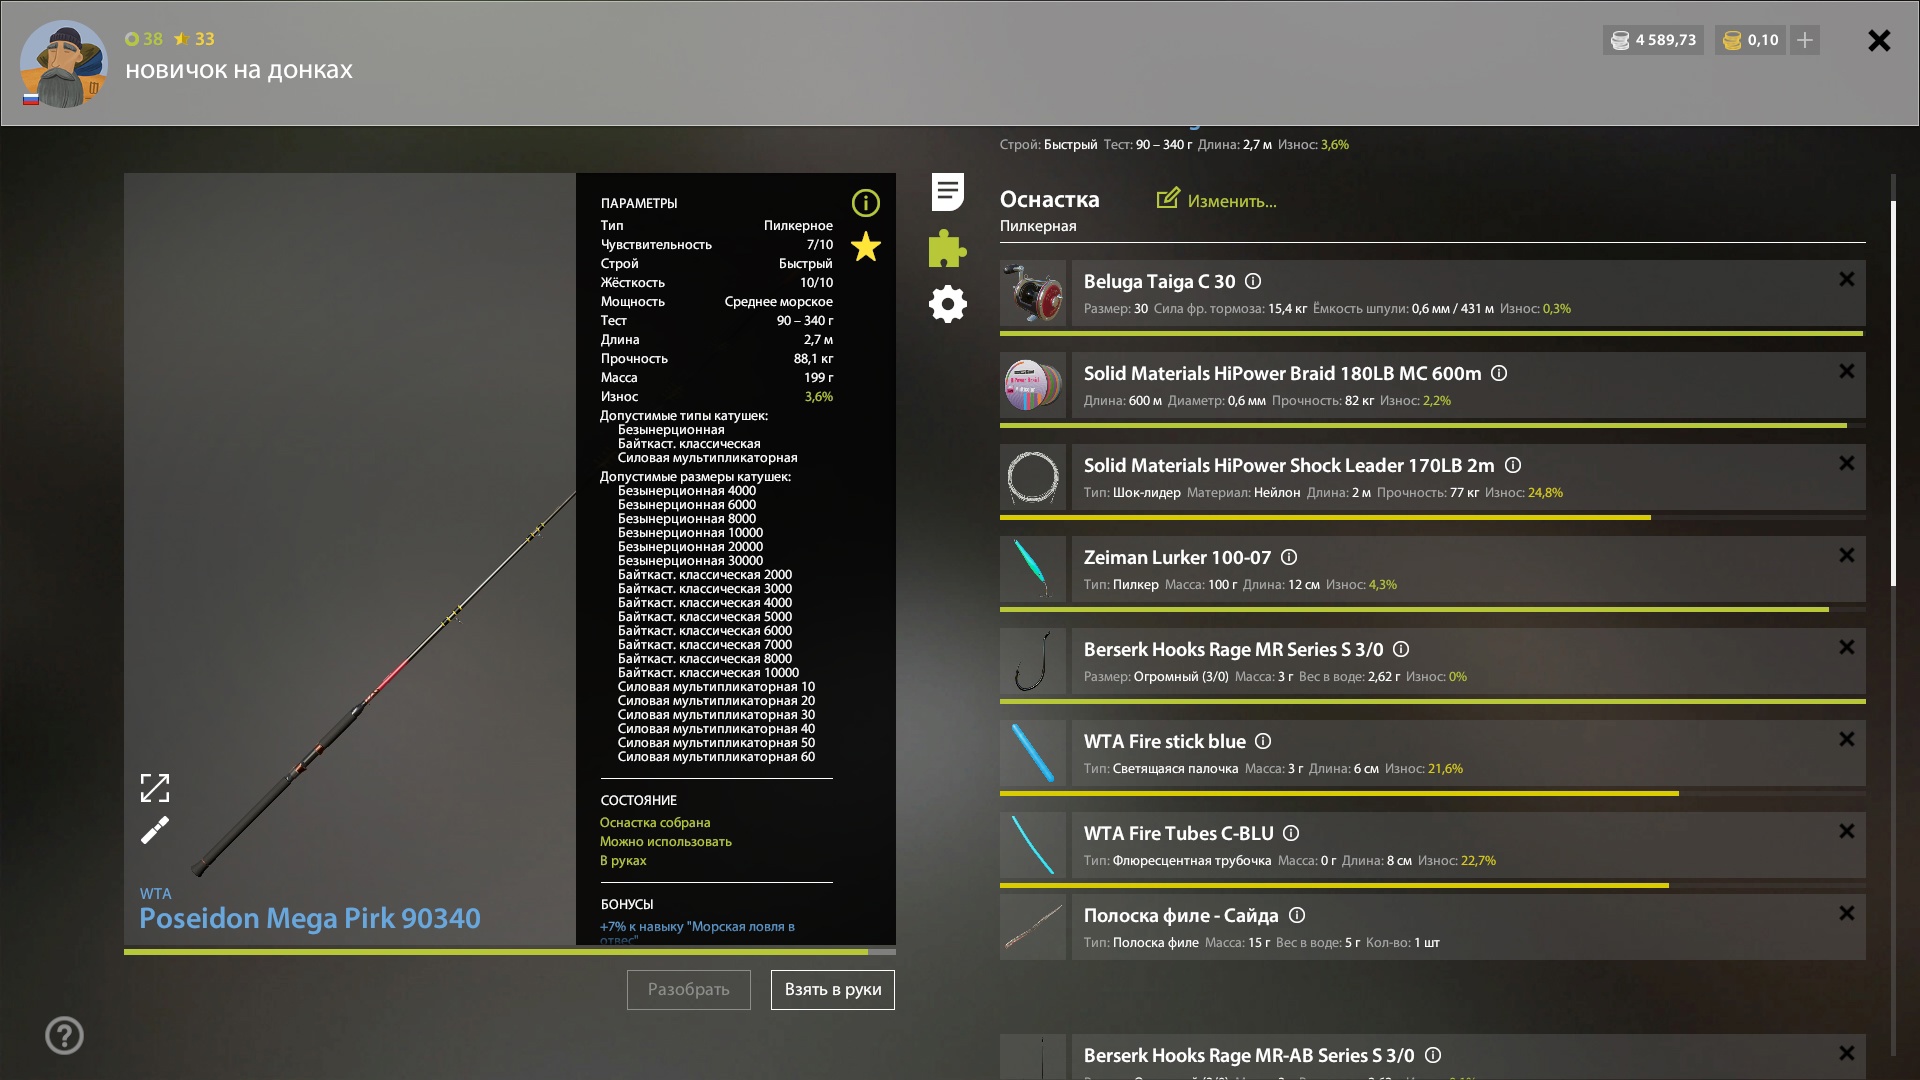Click the Оснастка собрана status text
The width and height of the screenshot is (1920, 1080).
[x=655, y=822]
